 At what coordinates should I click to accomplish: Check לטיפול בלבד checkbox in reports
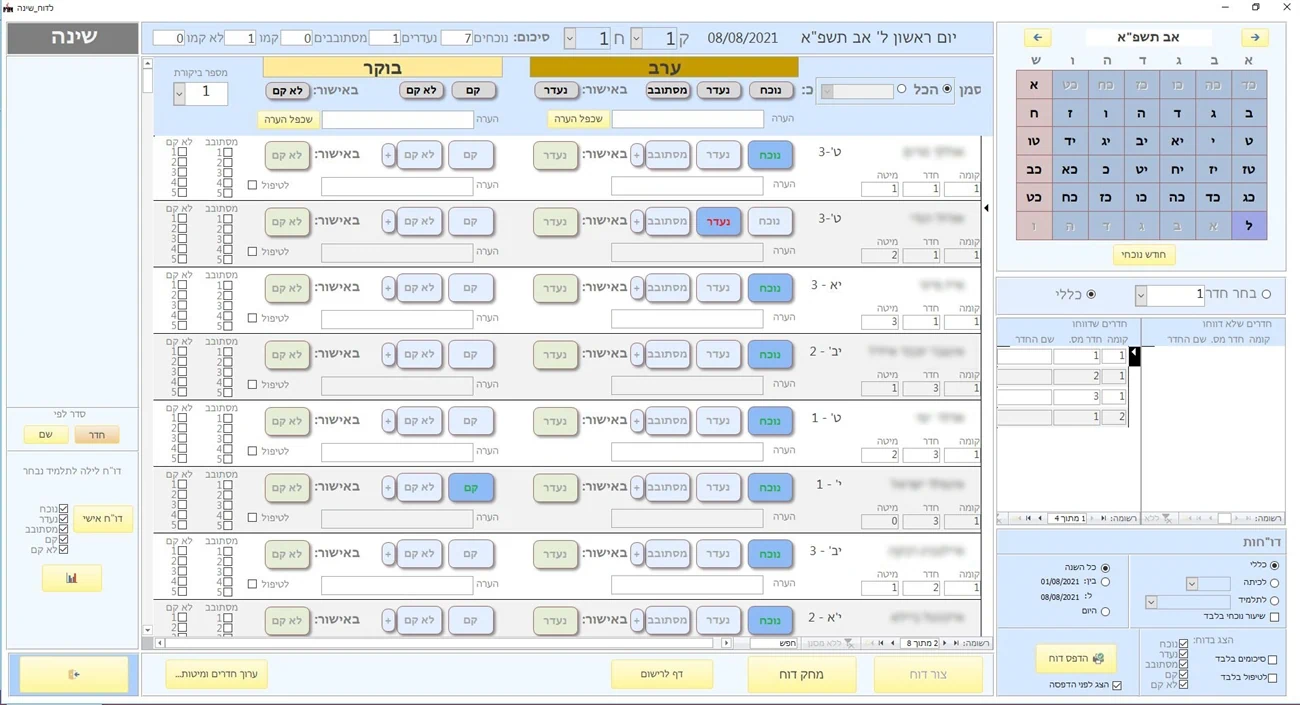[1272, 677]
